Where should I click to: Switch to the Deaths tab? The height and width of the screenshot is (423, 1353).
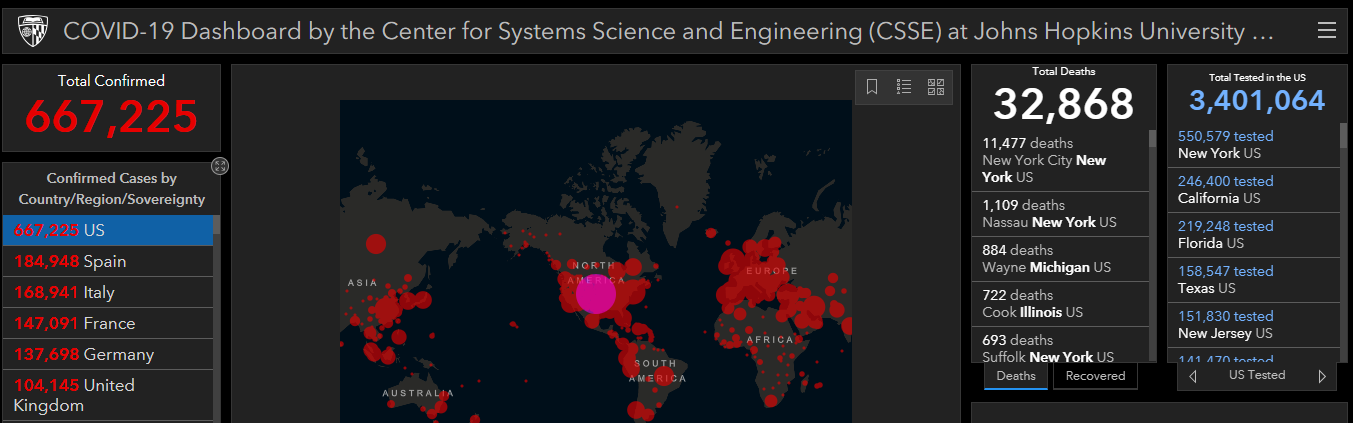coord(1016,376)
